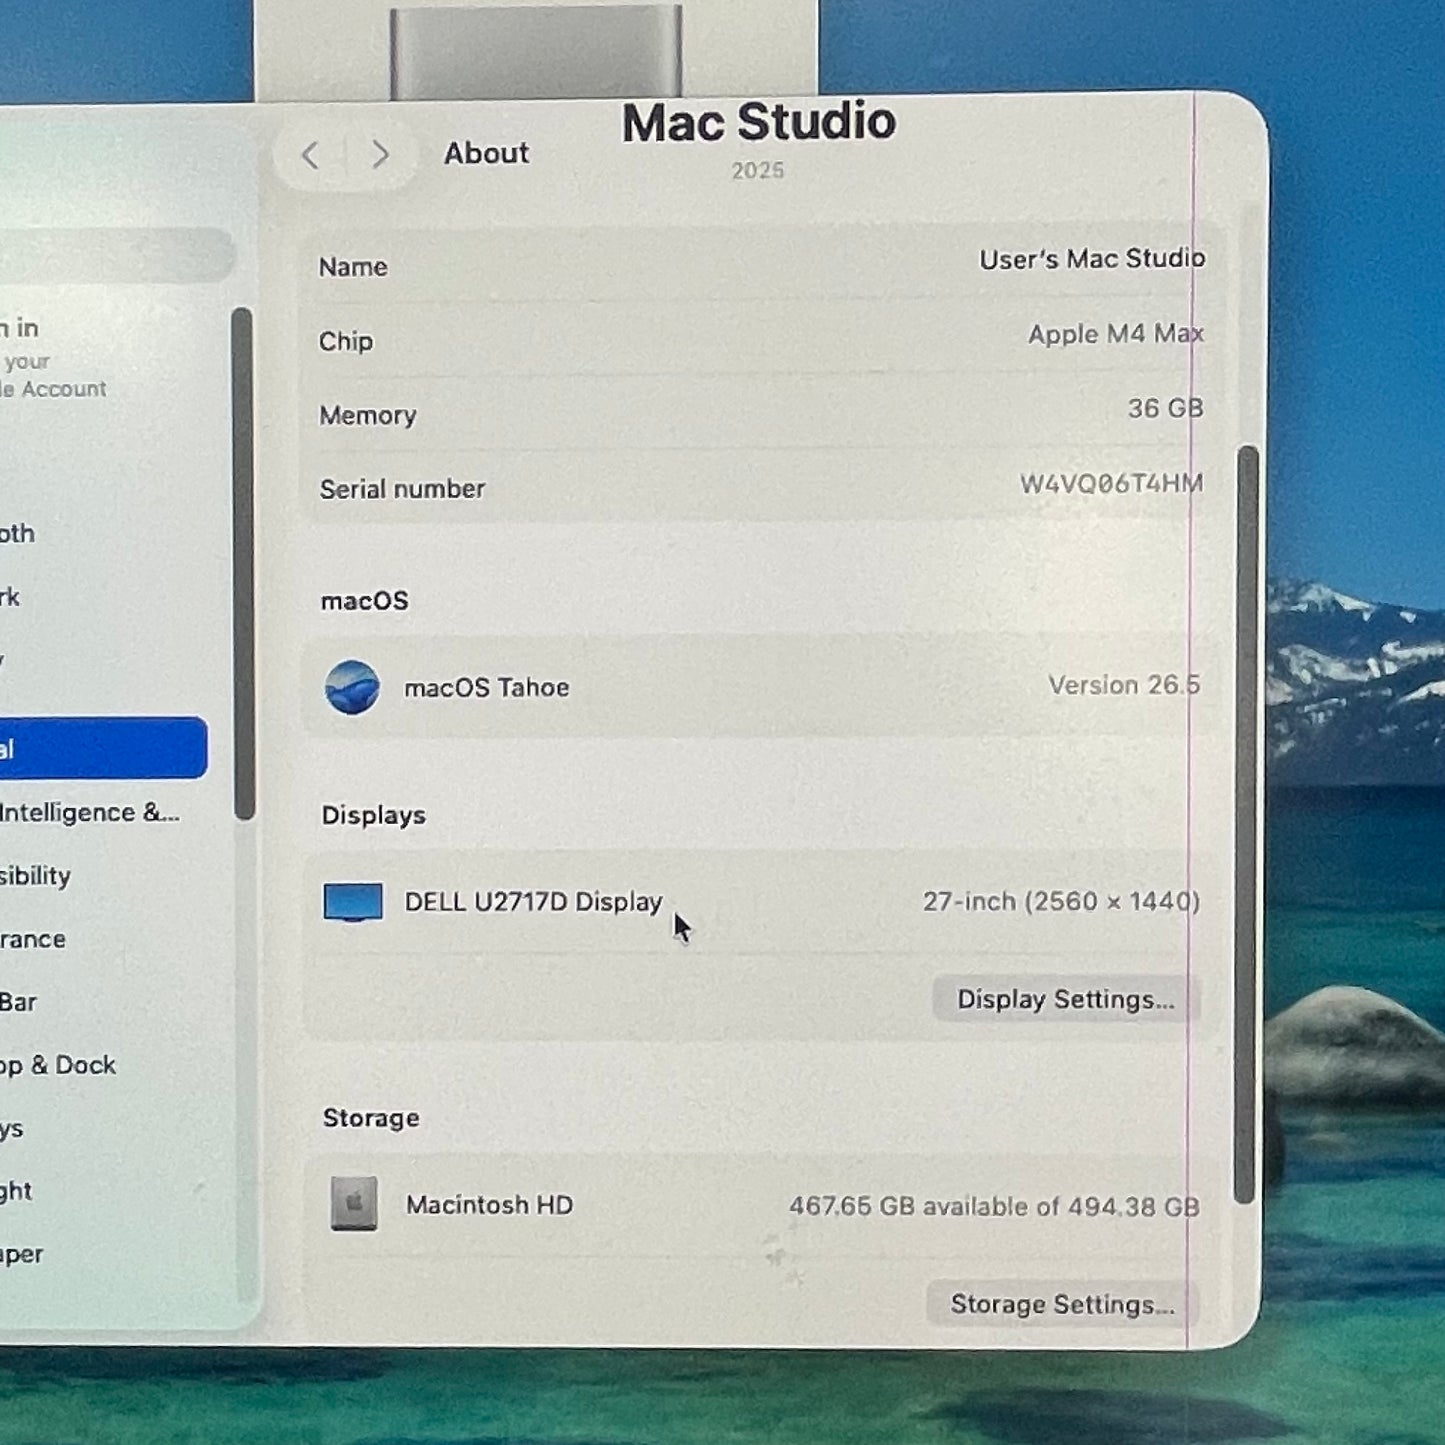
Task: Click the Version 26.5 text
Action: [x=1124, y=685]
